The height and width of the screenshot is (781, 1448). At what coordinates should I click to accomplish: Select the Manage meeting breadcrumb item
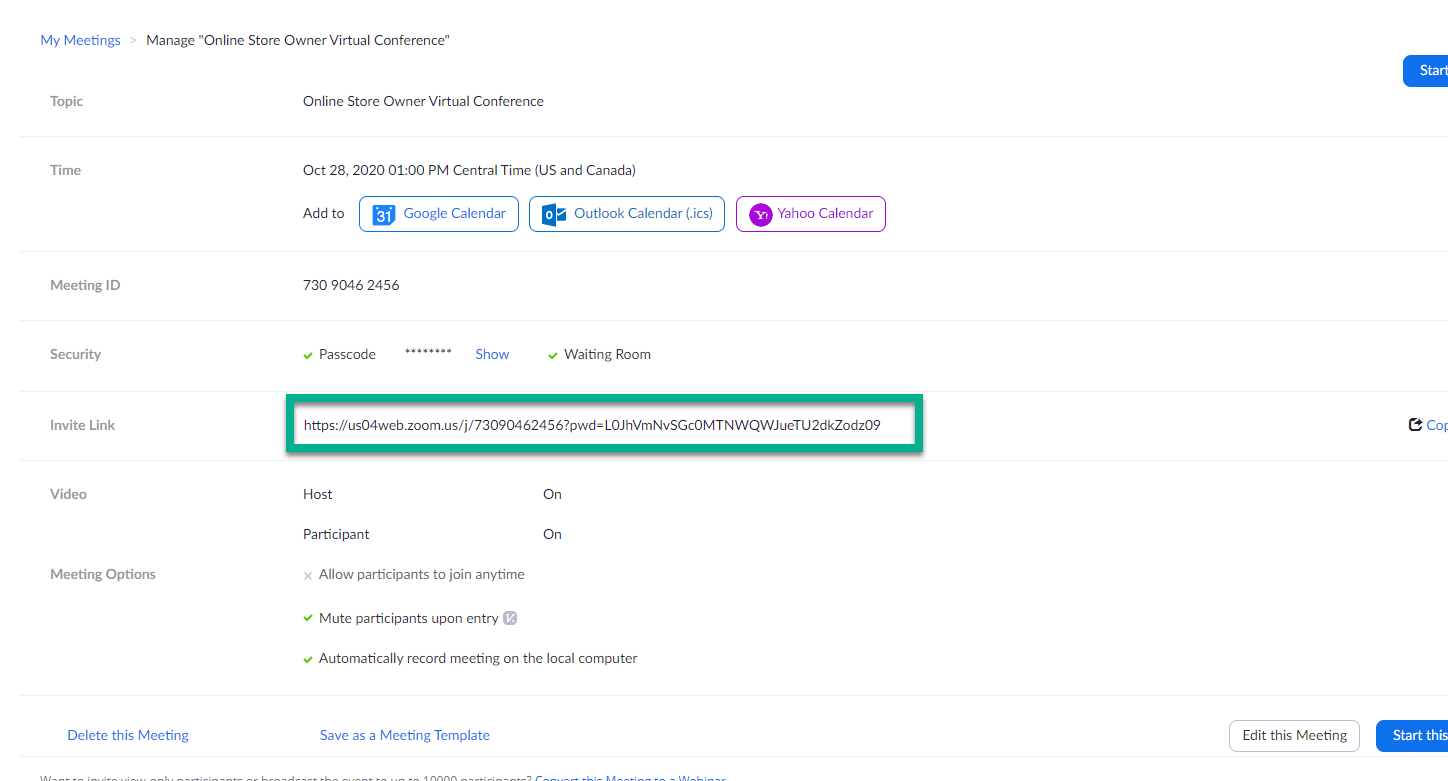coord(297,40)
